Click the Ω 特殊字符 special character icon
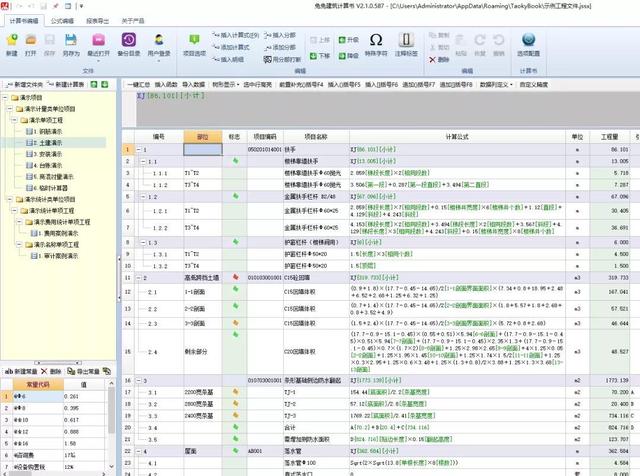The width and height of the screenshot is (640, 476). click(376, 40)
